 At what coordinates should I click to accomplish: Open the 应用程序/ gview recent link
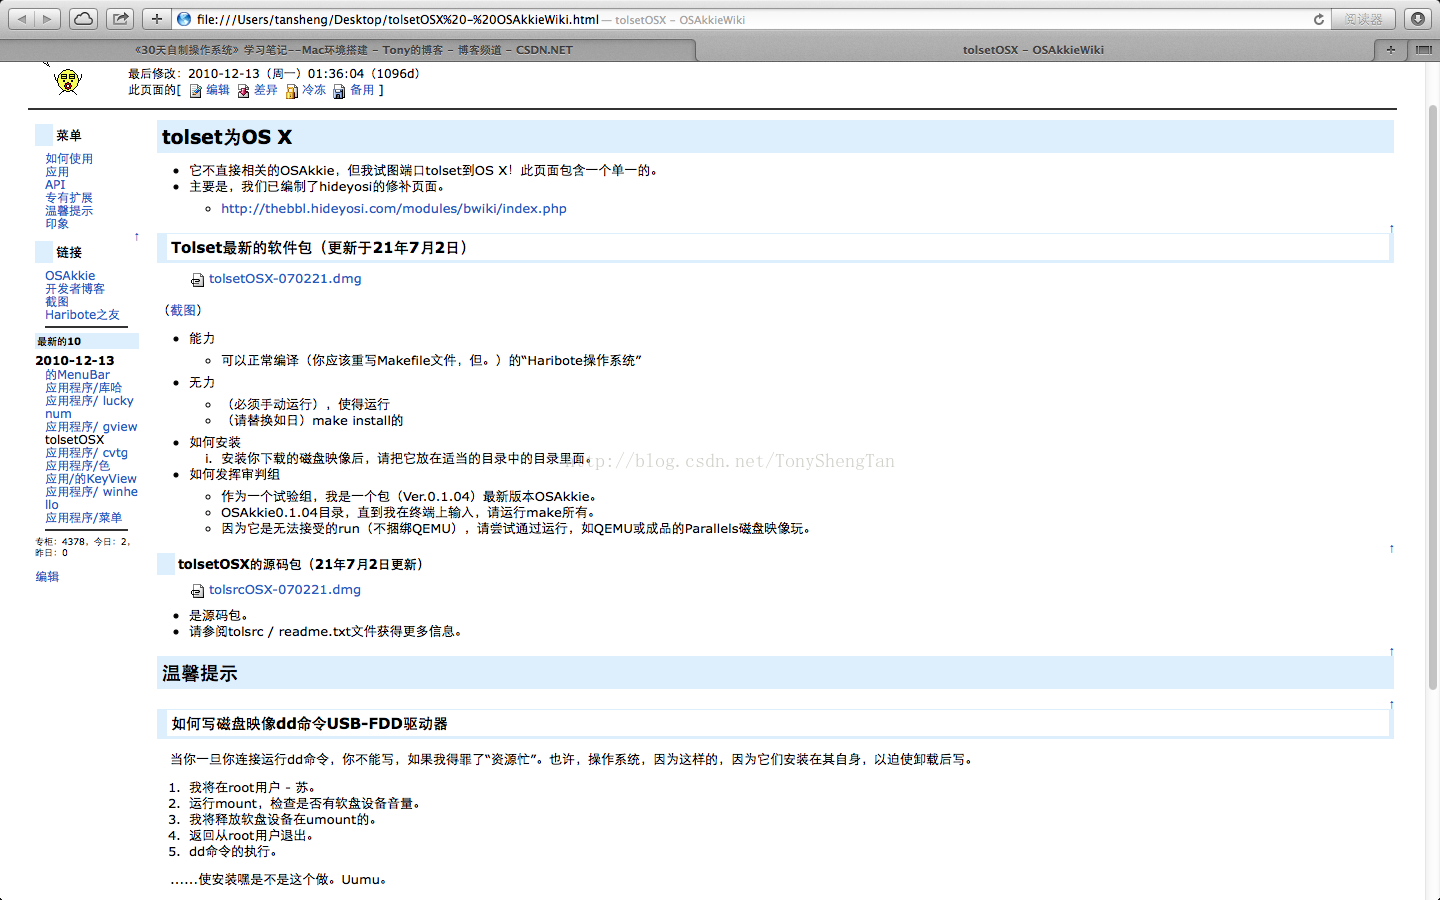[x=91, y=427]
